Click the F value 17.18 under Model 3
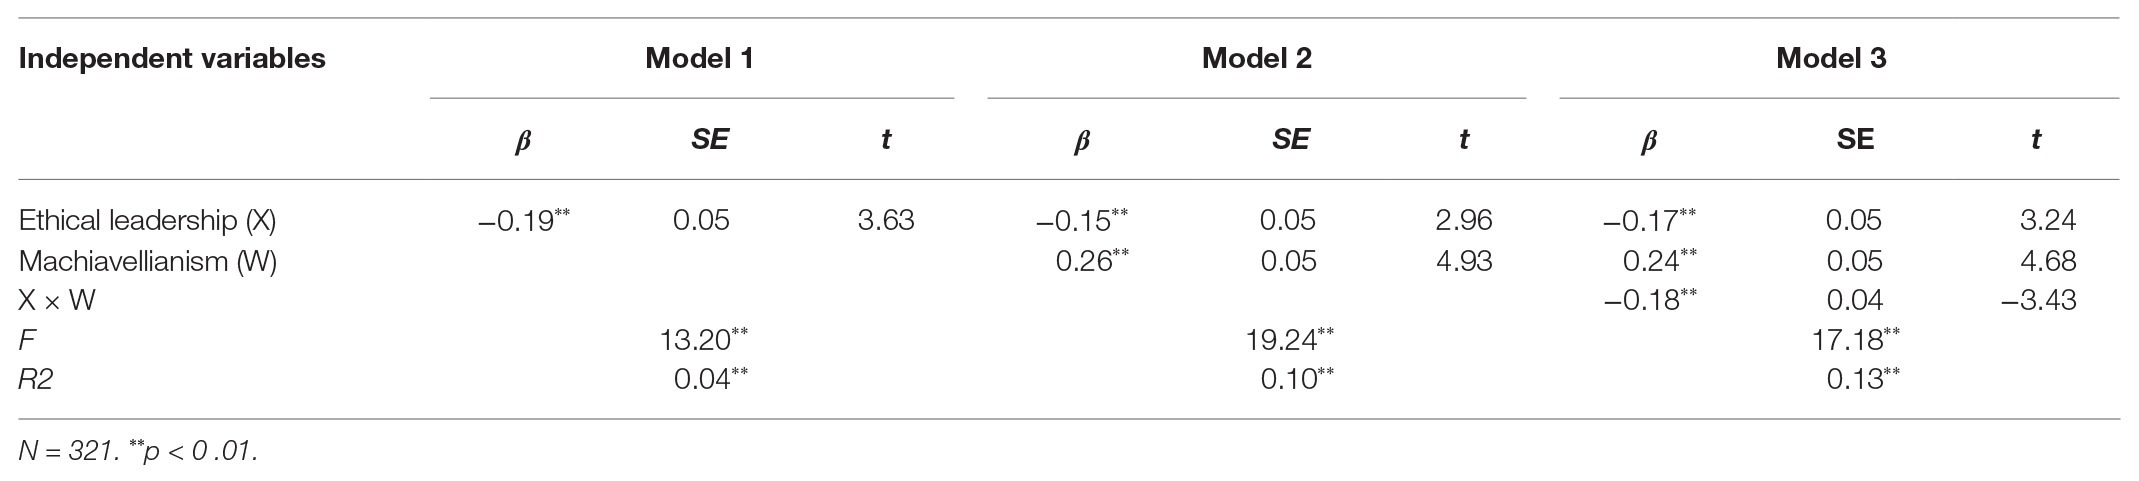2139x481 pixels. point(1847,340)
